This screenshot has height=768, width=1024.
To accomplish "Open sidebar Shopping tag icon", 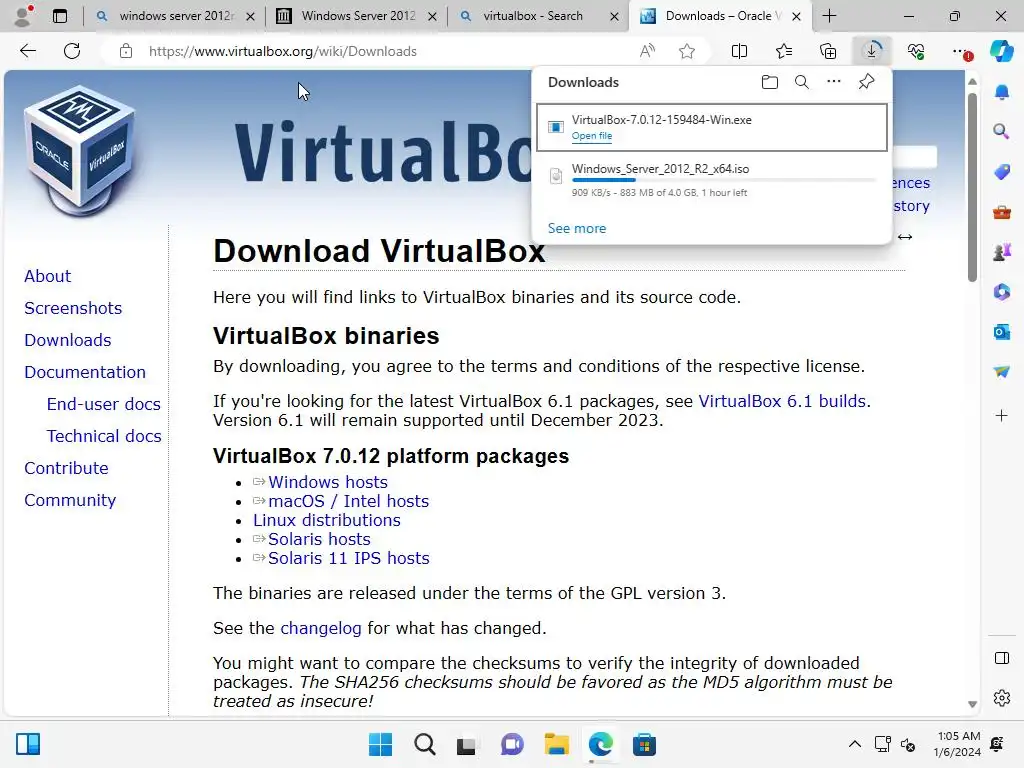I will coord(1002,172).
